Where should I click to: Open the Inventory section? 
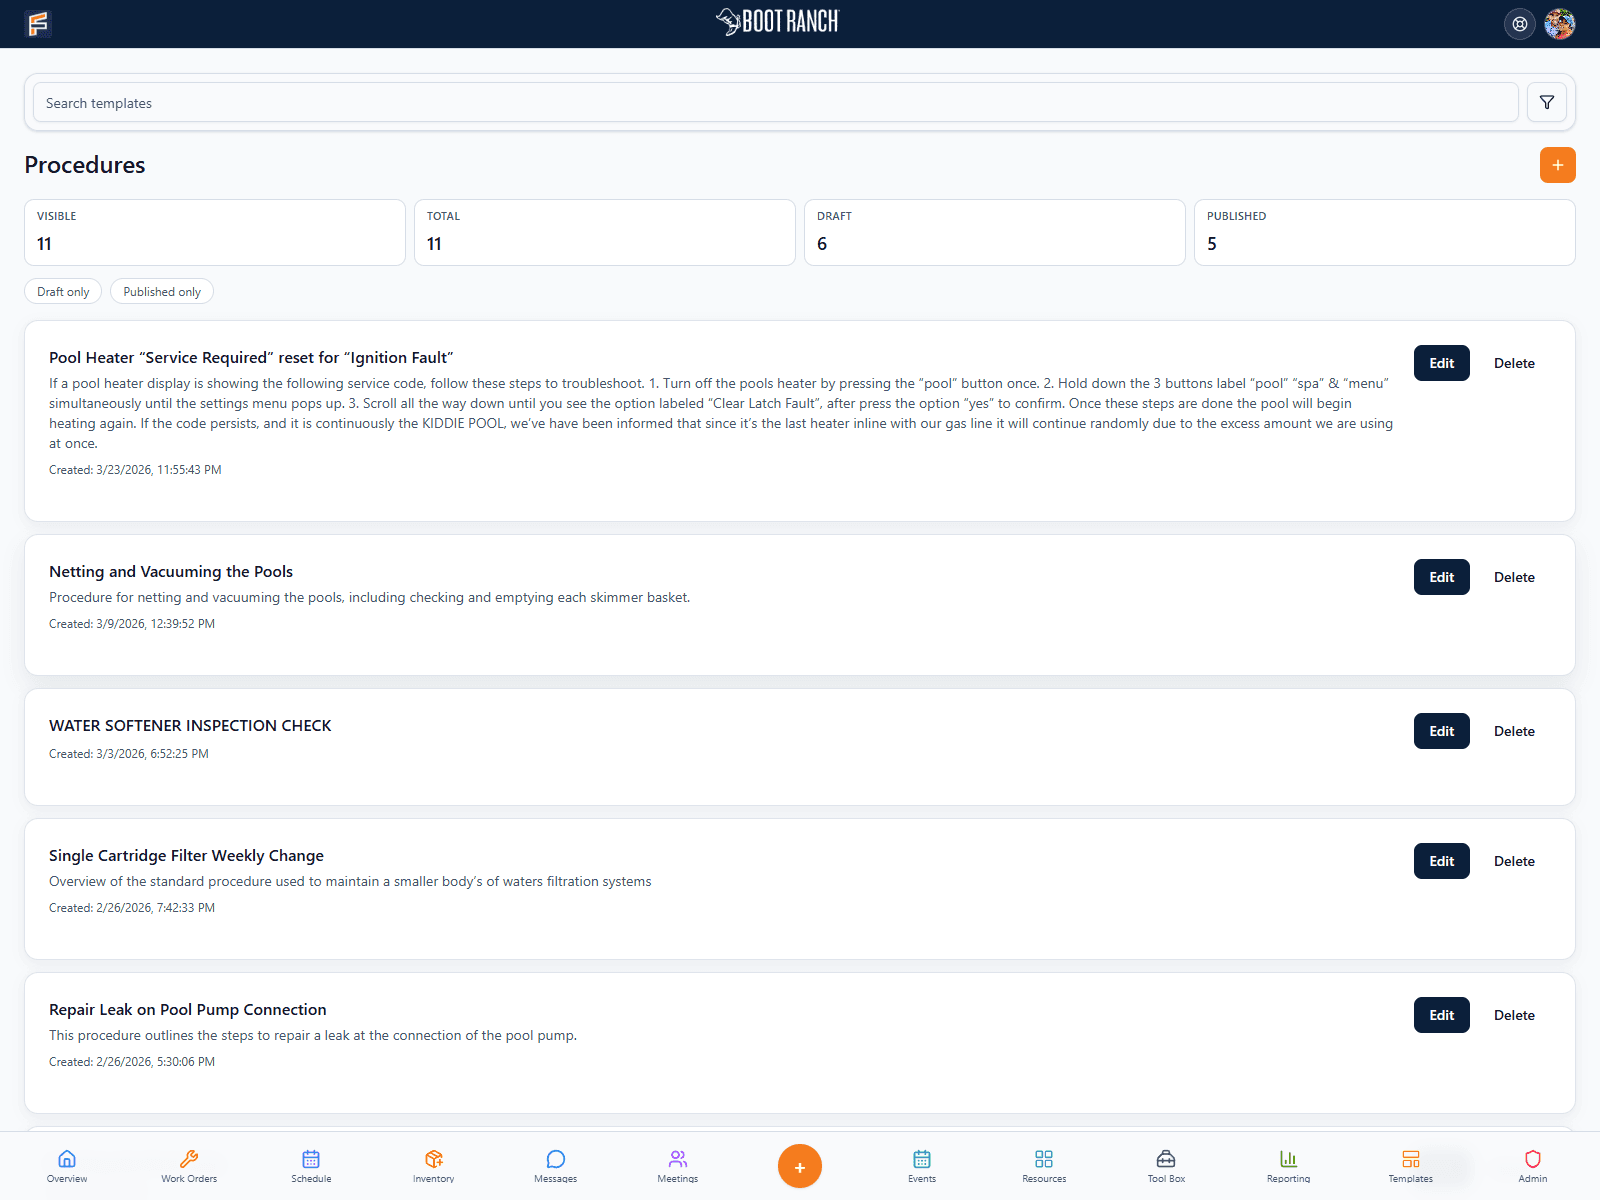point(433,1165)
